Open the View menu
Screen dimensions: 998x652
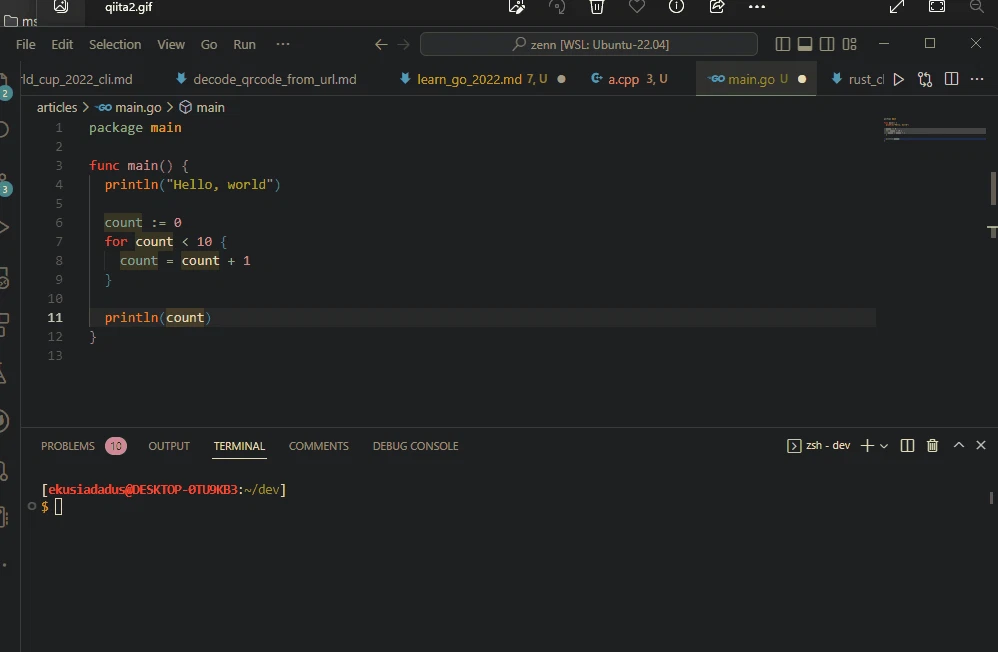tap(171, 45)
